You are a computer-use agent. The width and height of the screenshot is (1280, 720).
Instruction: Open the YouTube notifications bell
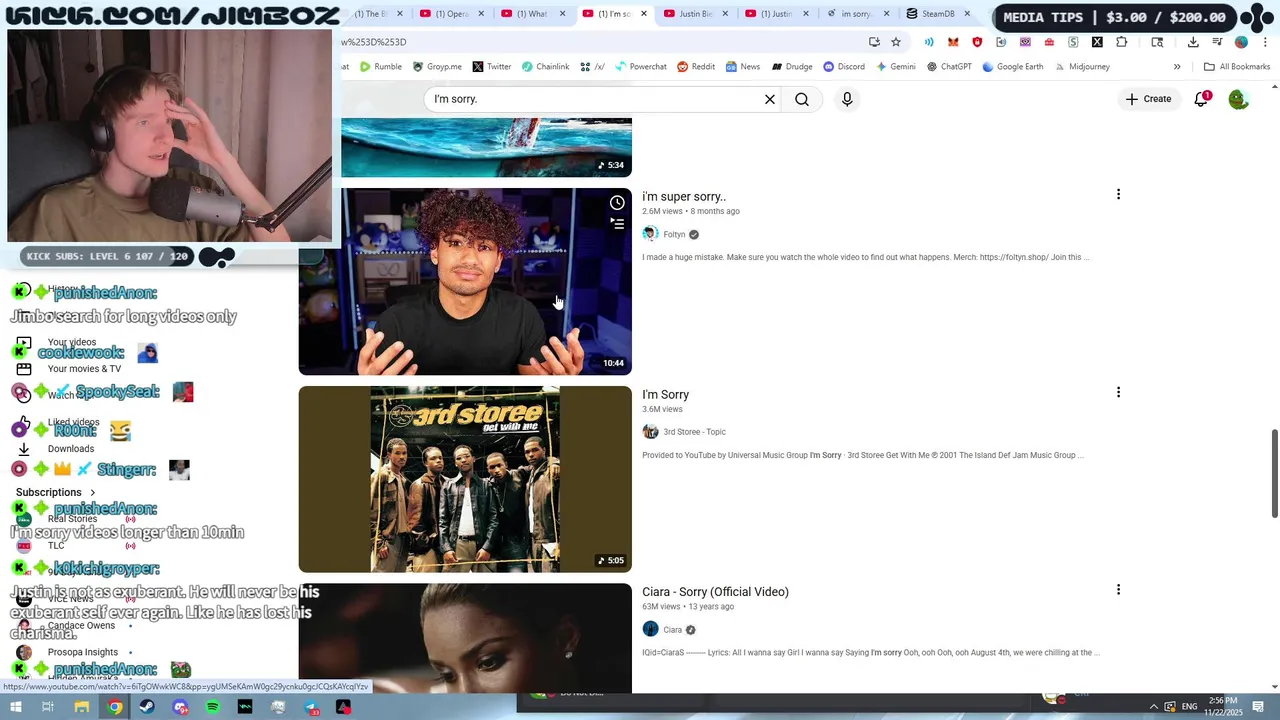(x=1201, y=99)
